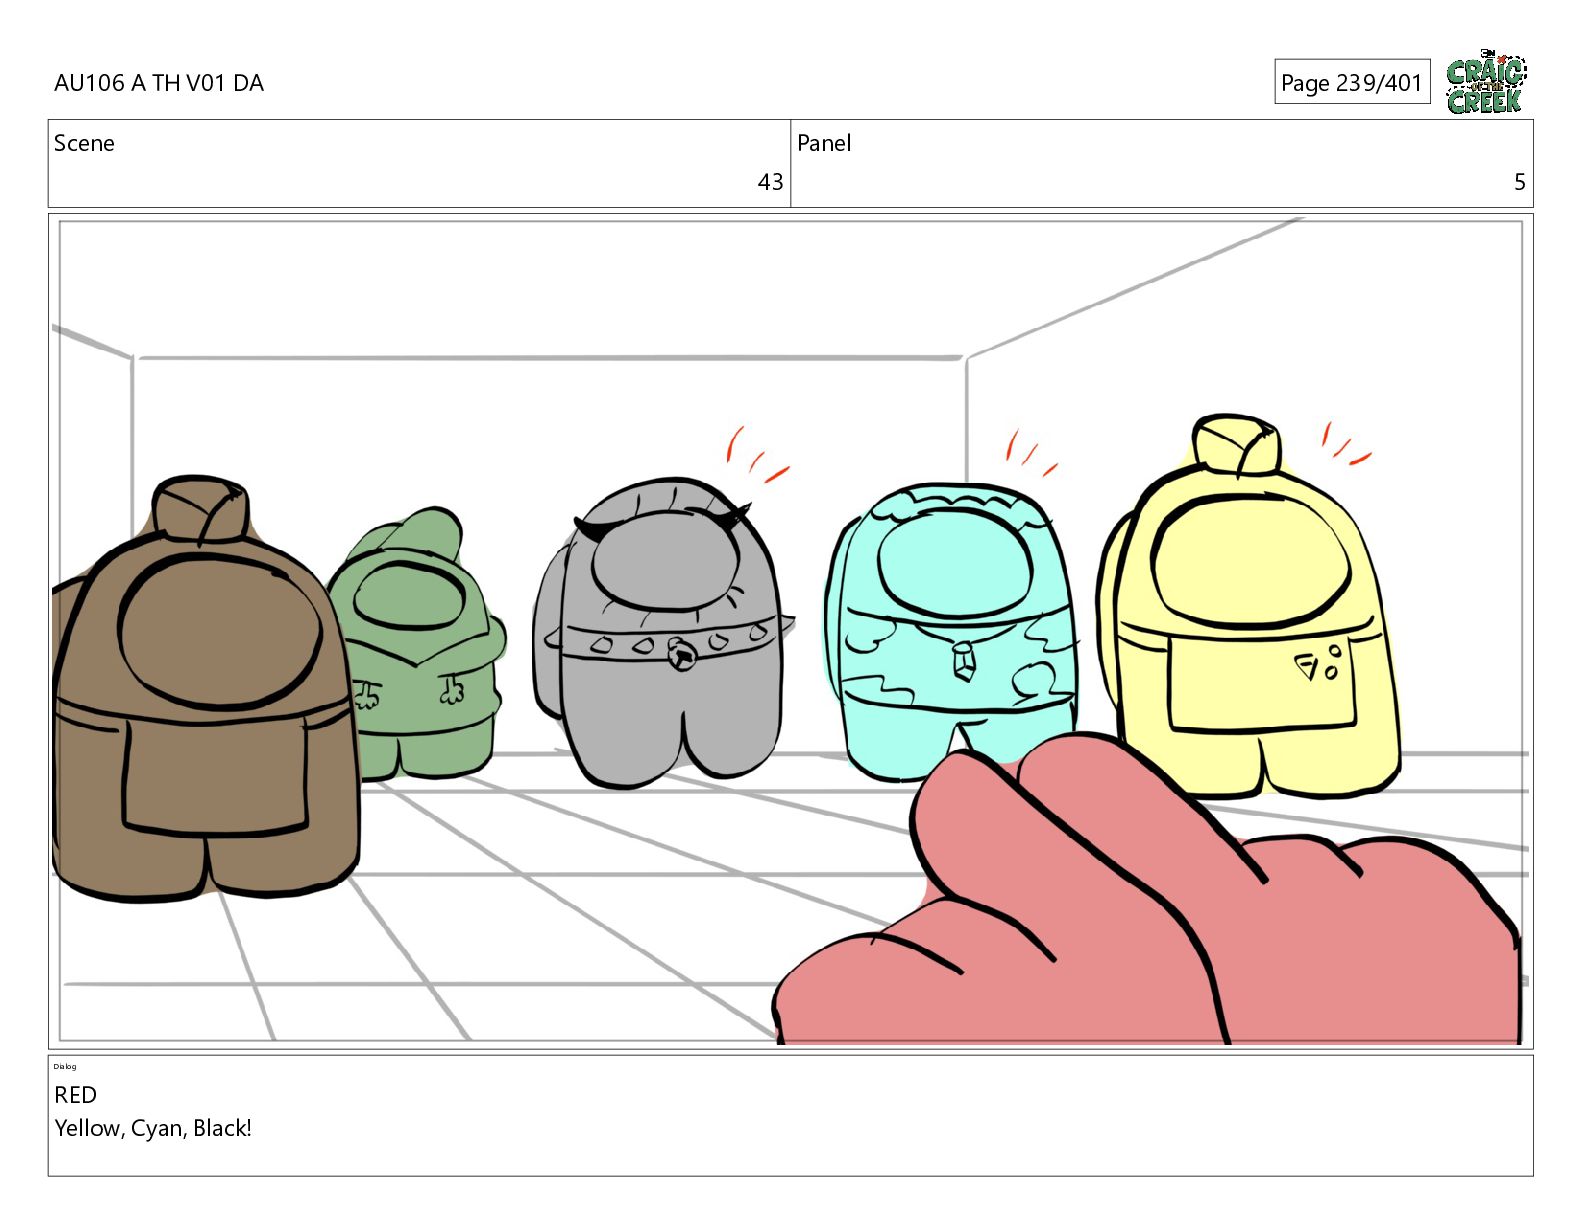Screen dimensions: 1584x1224
Task: Click the panel number '5'
Action: 1520,182
